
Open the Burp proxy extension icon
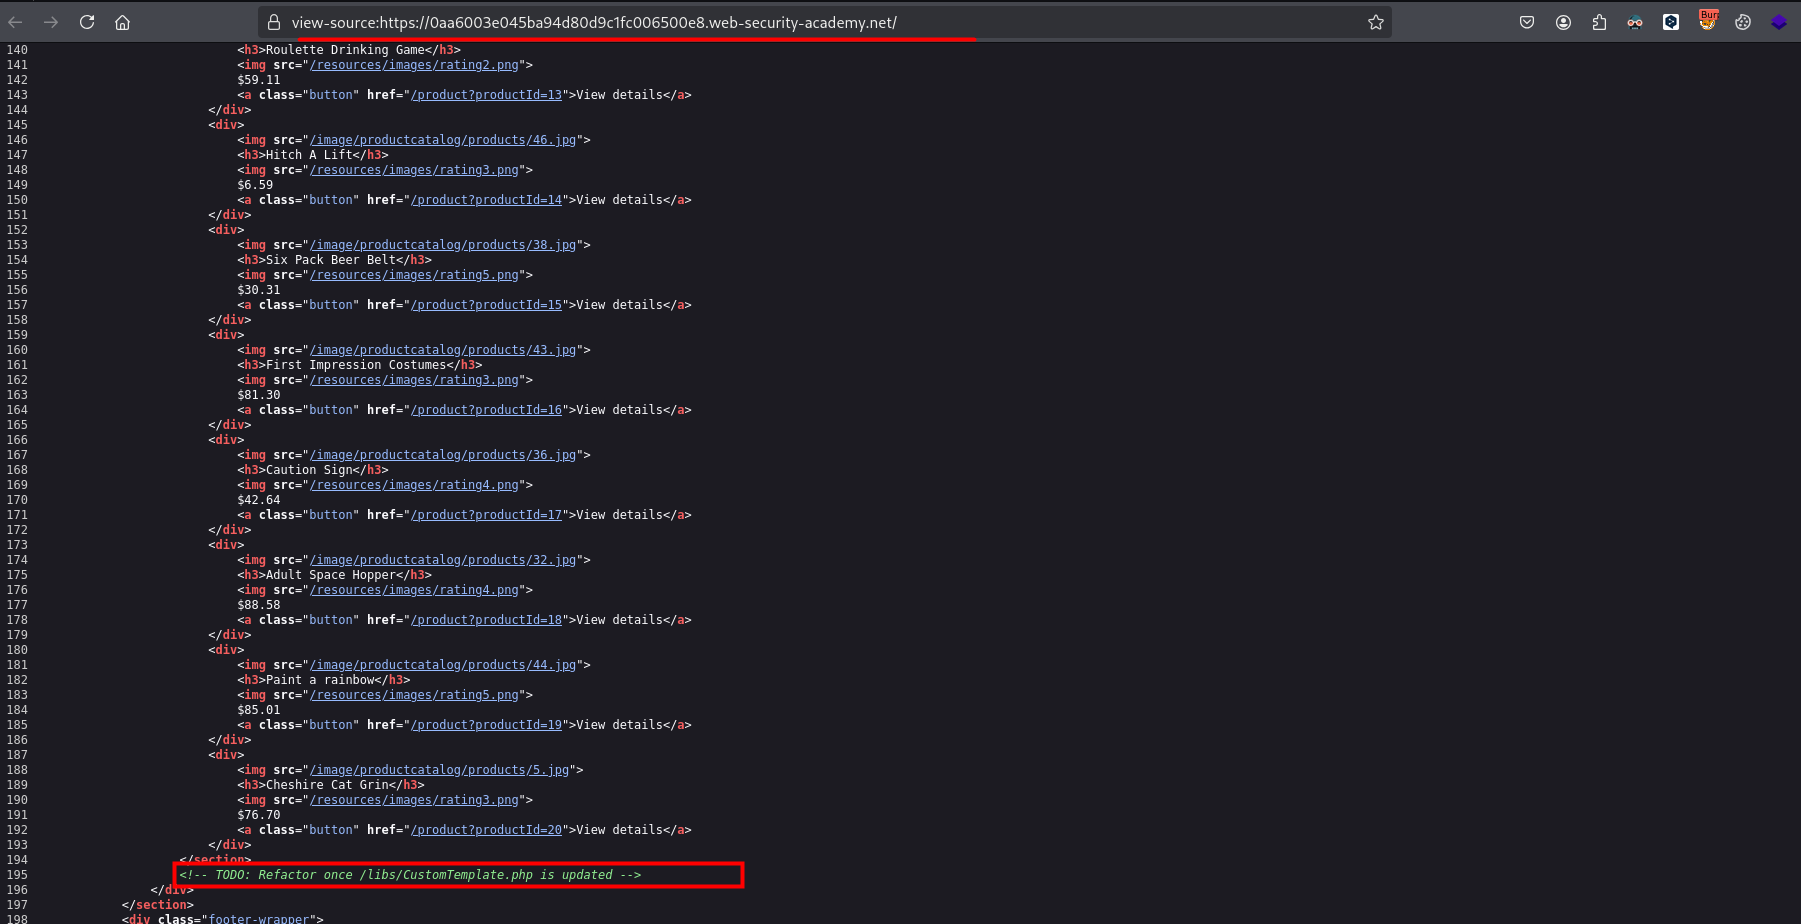point(1707,21)
